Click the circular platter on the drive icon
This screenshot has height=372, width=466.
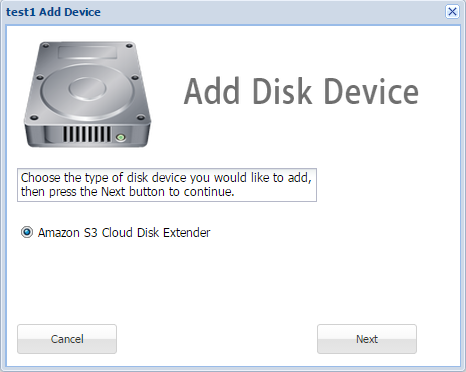(87, 90)
